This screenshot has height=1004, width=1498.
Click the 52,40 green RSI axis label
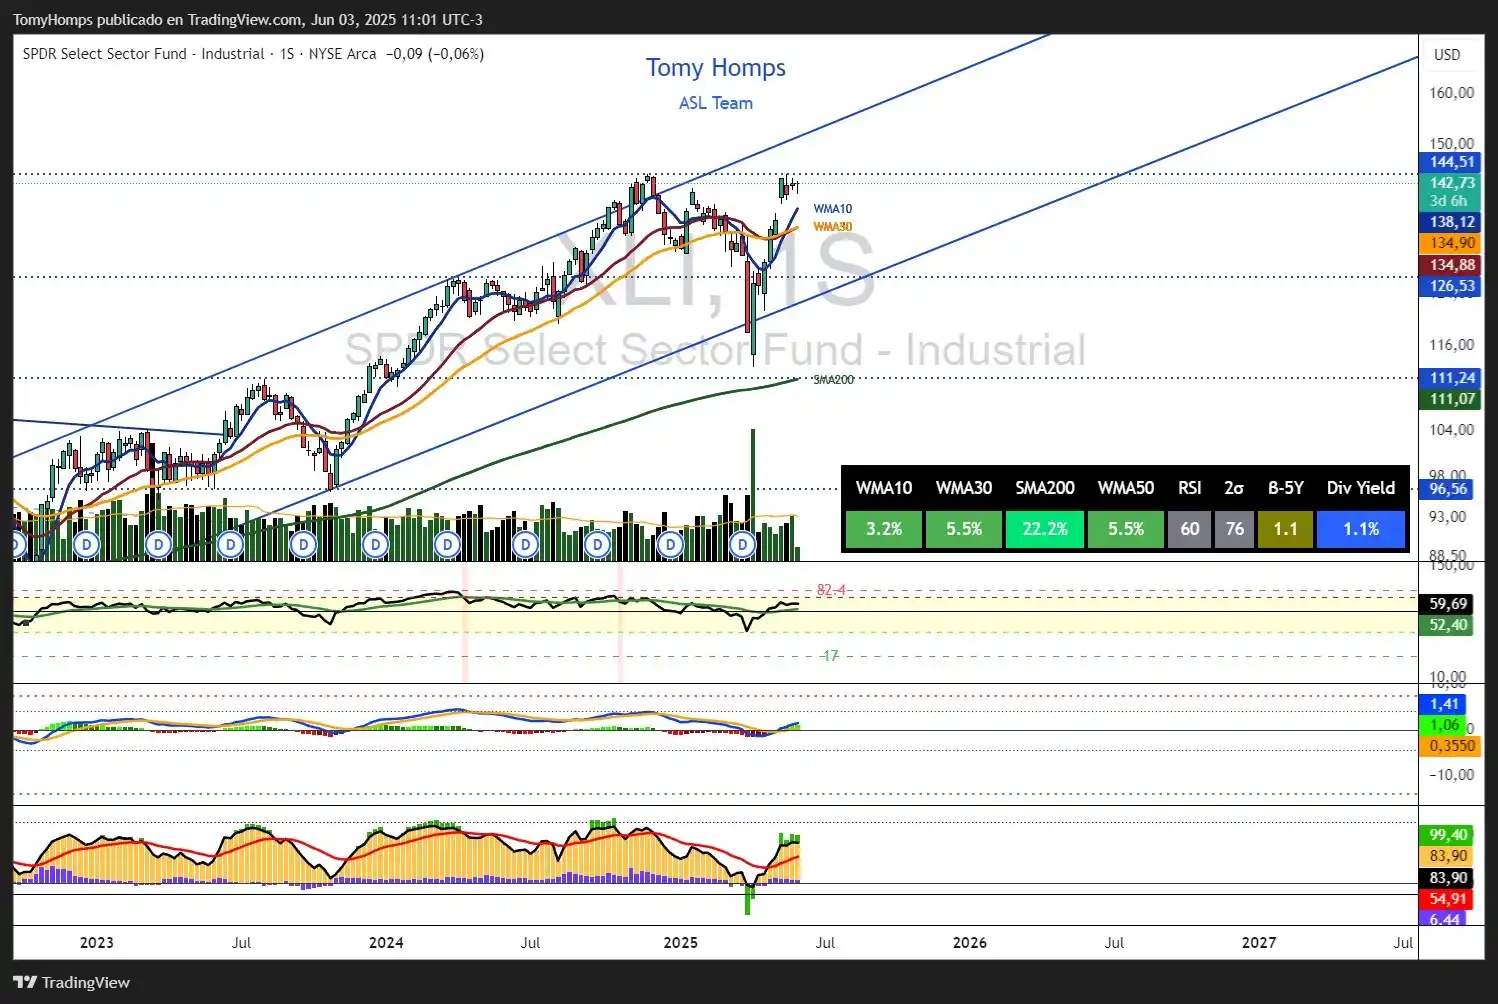coord(1448,625)
